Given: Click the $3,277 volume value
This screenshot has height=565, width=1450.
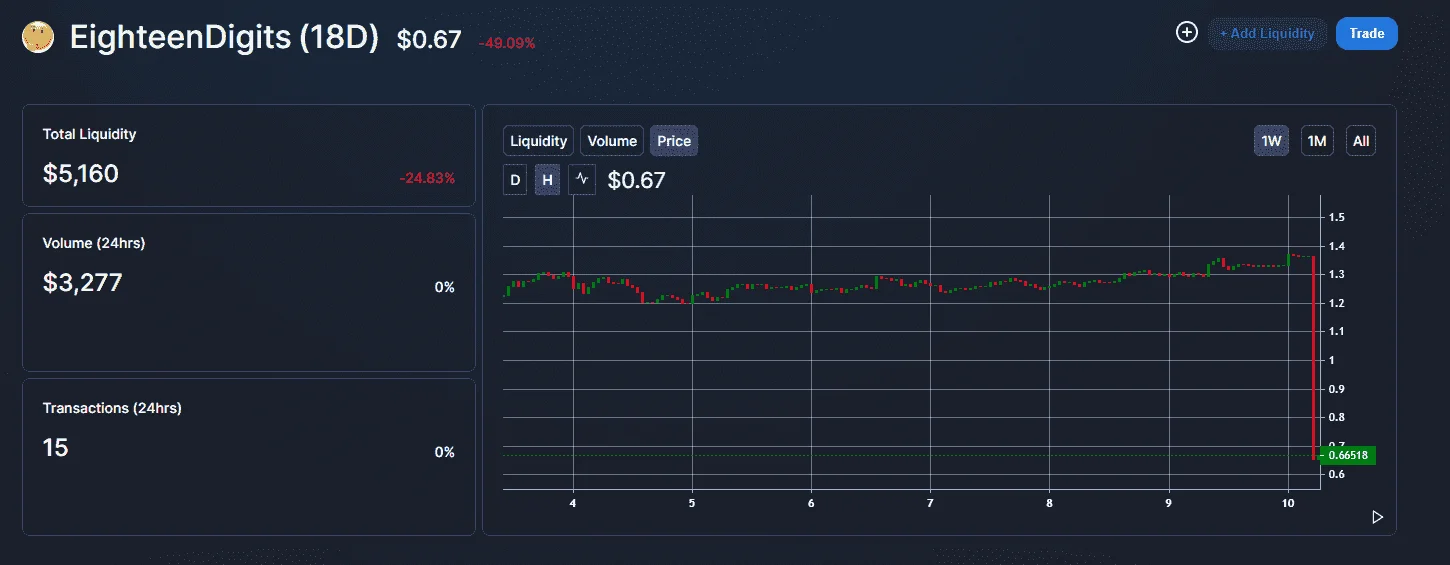Looking at the screenshot, I should click(x=82, y=283).
